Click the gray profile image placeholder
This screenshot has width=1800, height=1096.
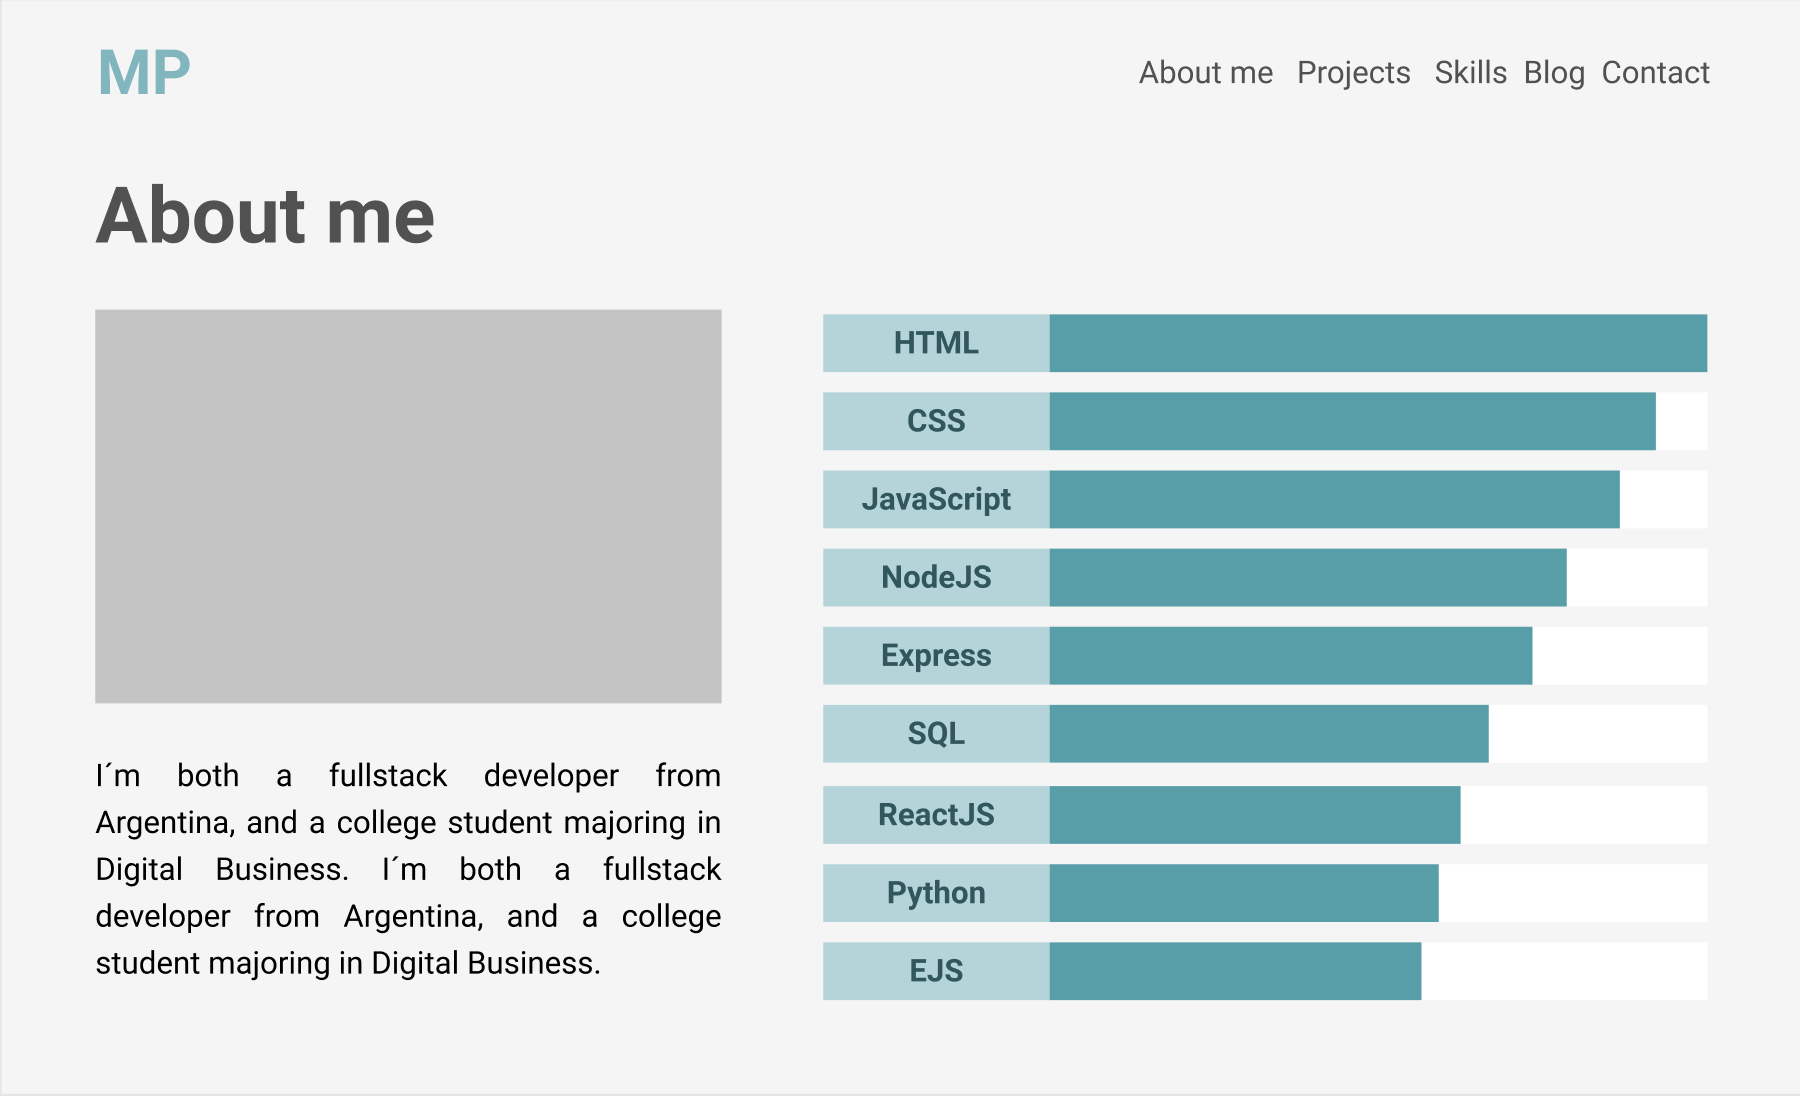[x=408, y=506]
